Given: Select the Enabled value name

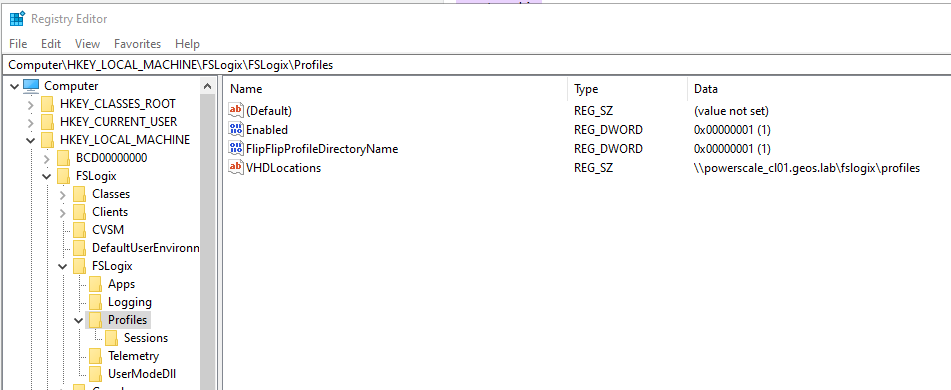Looking at the screenshot, I should (266, 130).
